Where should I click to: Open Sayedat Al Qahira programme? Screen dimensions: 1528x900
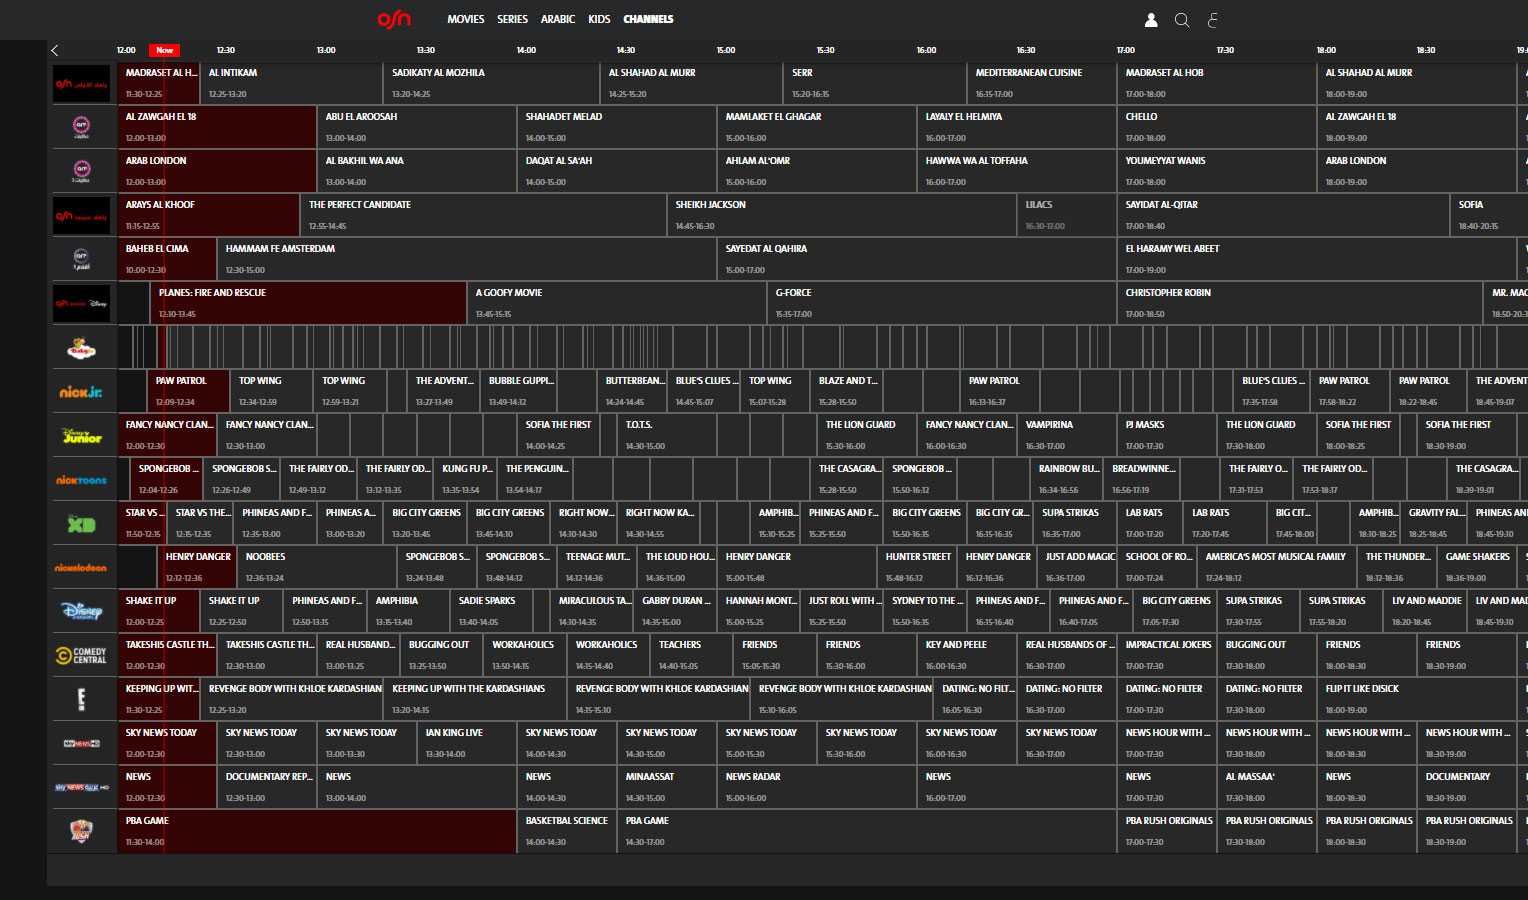click(917, 260)
